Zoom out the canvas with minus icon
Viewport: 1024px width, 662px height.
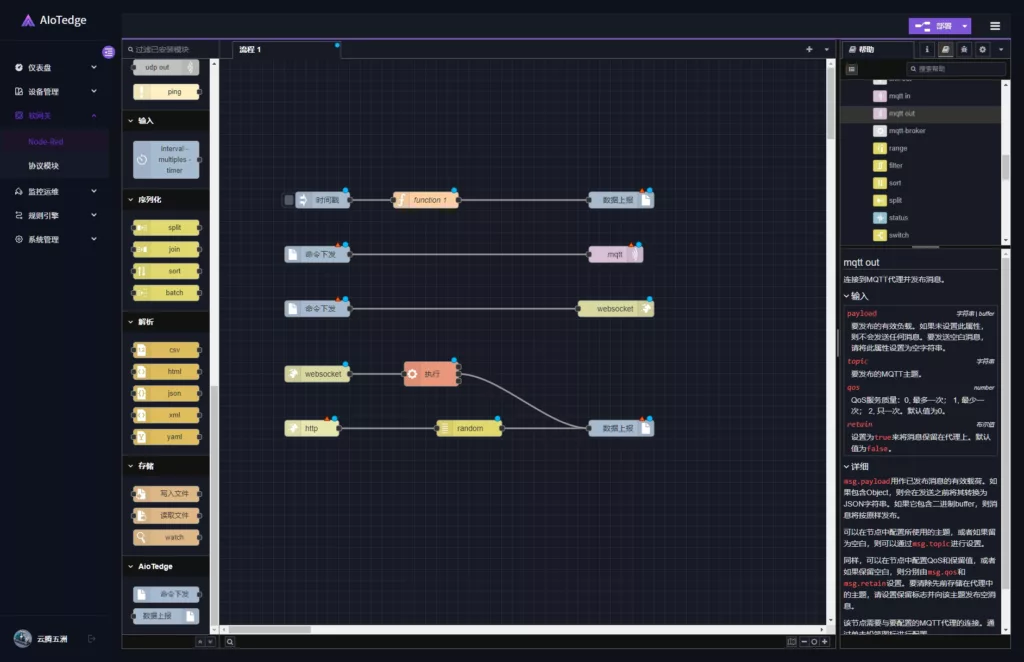click(x=804, y=642)
